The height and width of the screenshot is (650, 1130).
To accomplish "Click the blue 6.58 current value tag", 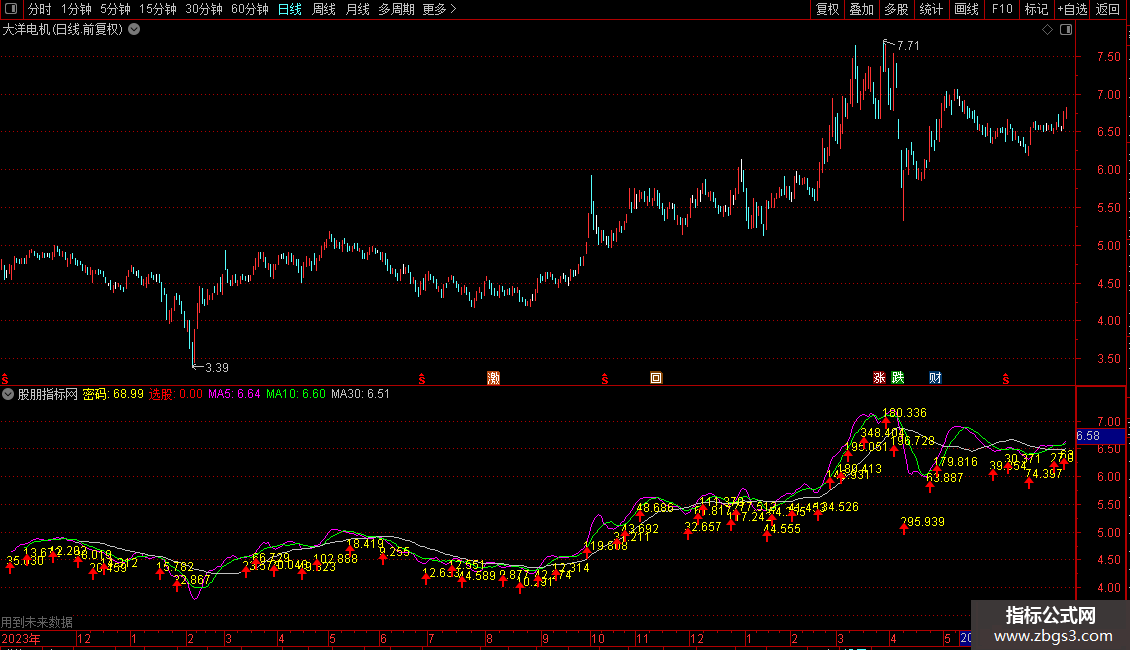I will click(x=1100, y=436).
